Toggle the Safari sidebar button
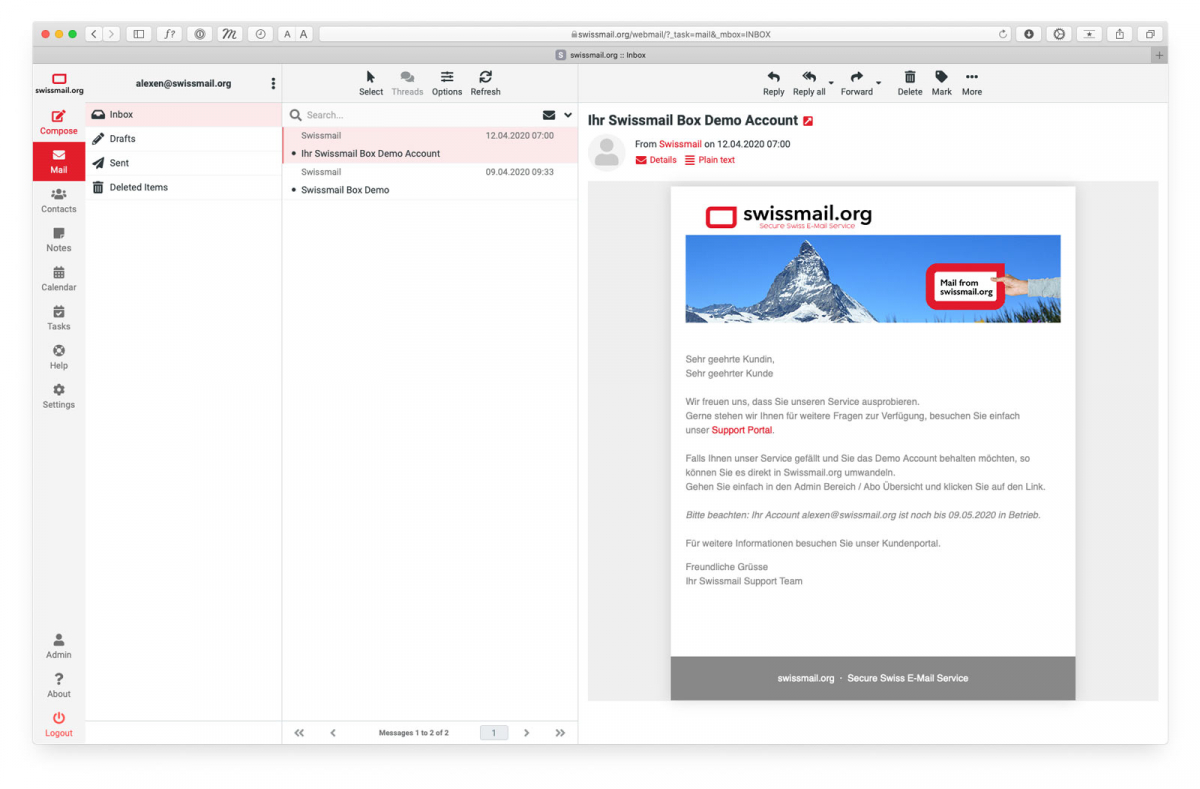The height and width of the screenshot is (789, 1200). pyautogui.click(x=139, y=34)
